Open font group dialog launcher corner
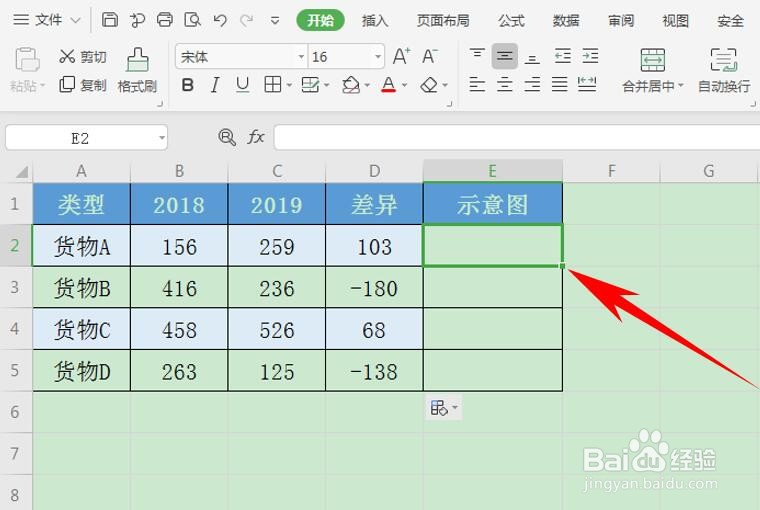 [x=449, y=104]
